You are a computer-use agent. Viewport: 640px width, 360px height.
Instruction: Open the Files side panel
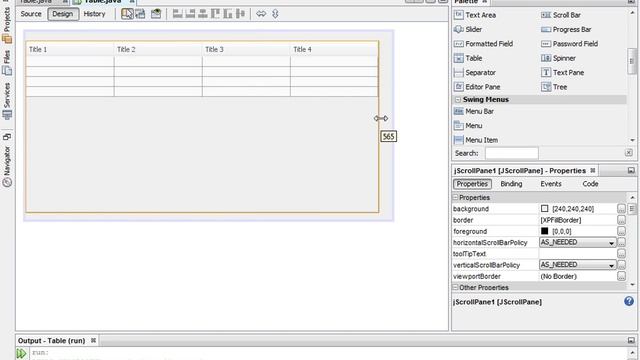(x=7, y=62)
